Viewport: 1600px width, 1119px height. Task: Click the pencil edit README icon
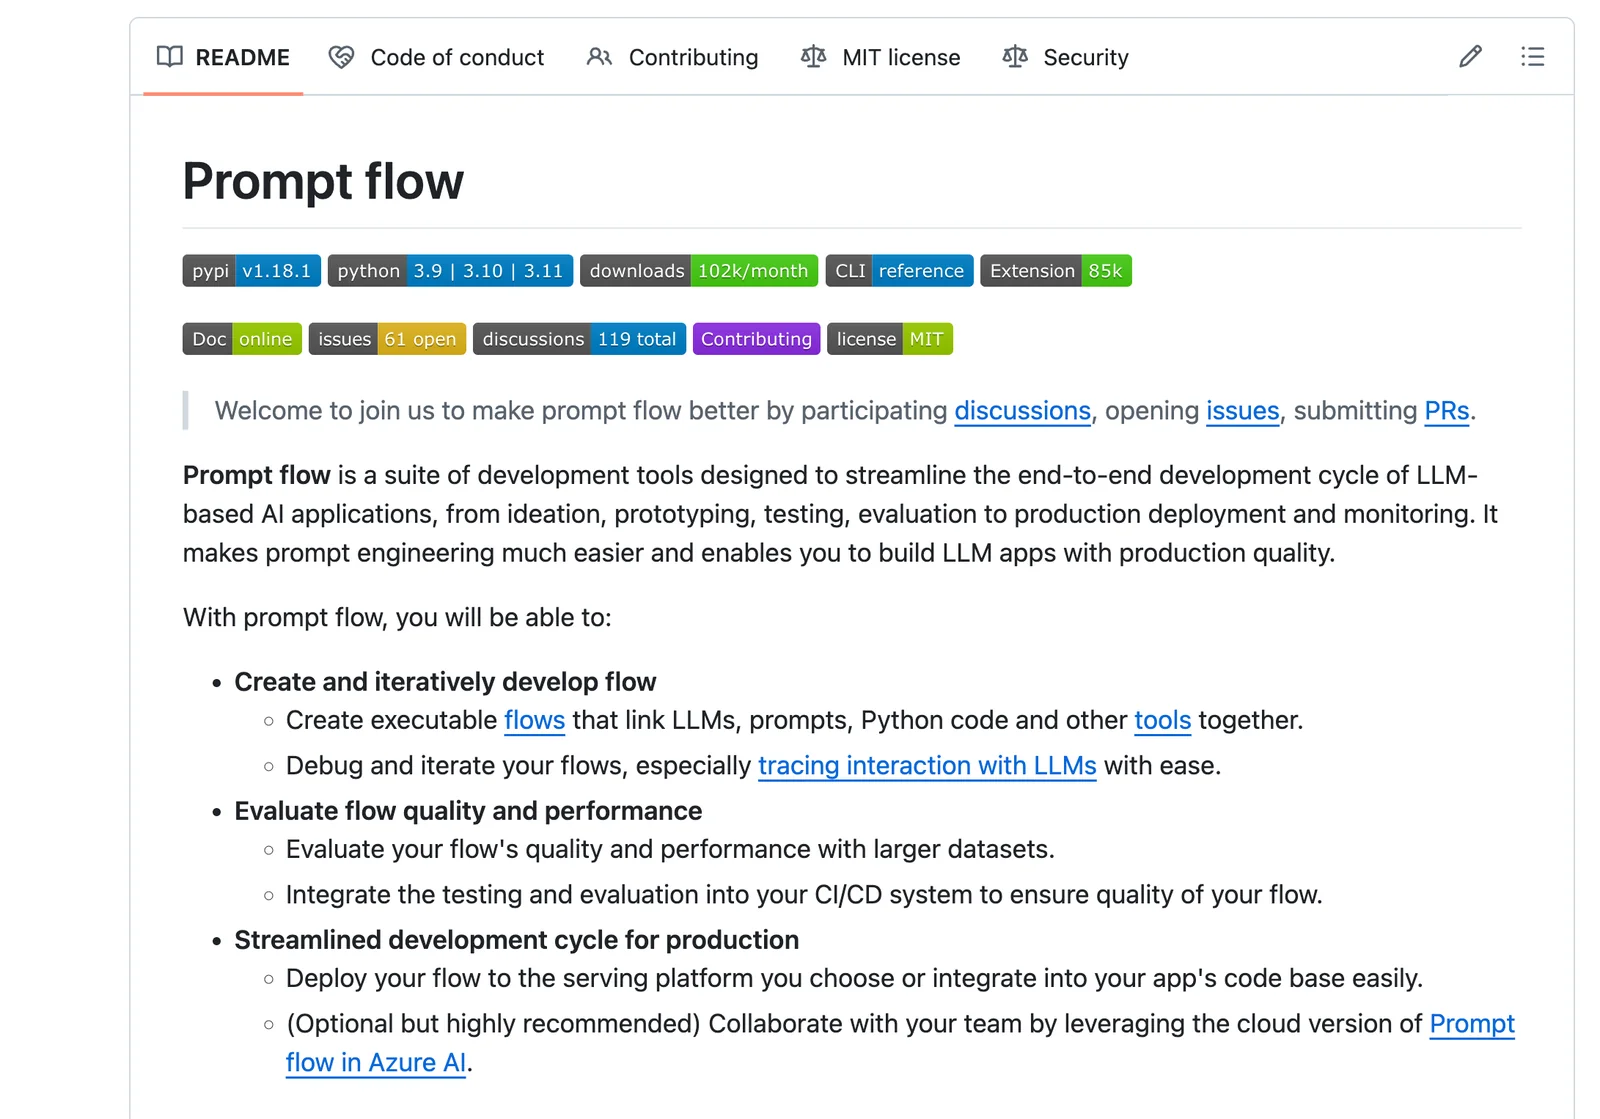coord(1469,57)
